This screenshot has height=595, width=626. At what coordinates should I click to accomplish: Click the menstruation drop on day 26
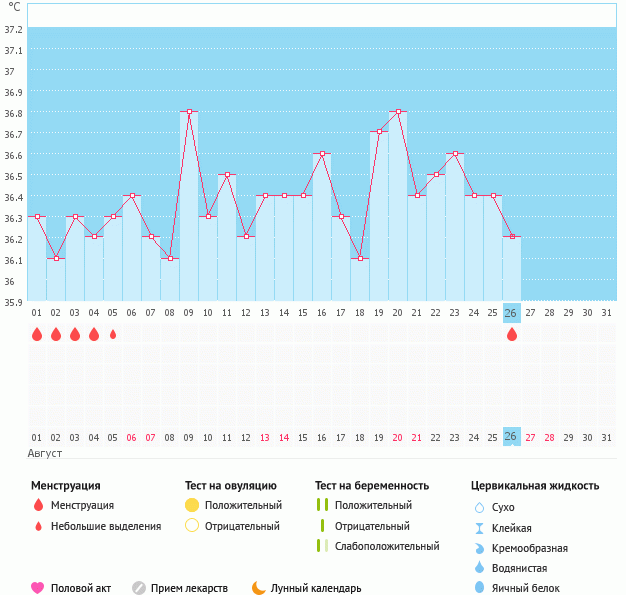[x=512, y=334]
